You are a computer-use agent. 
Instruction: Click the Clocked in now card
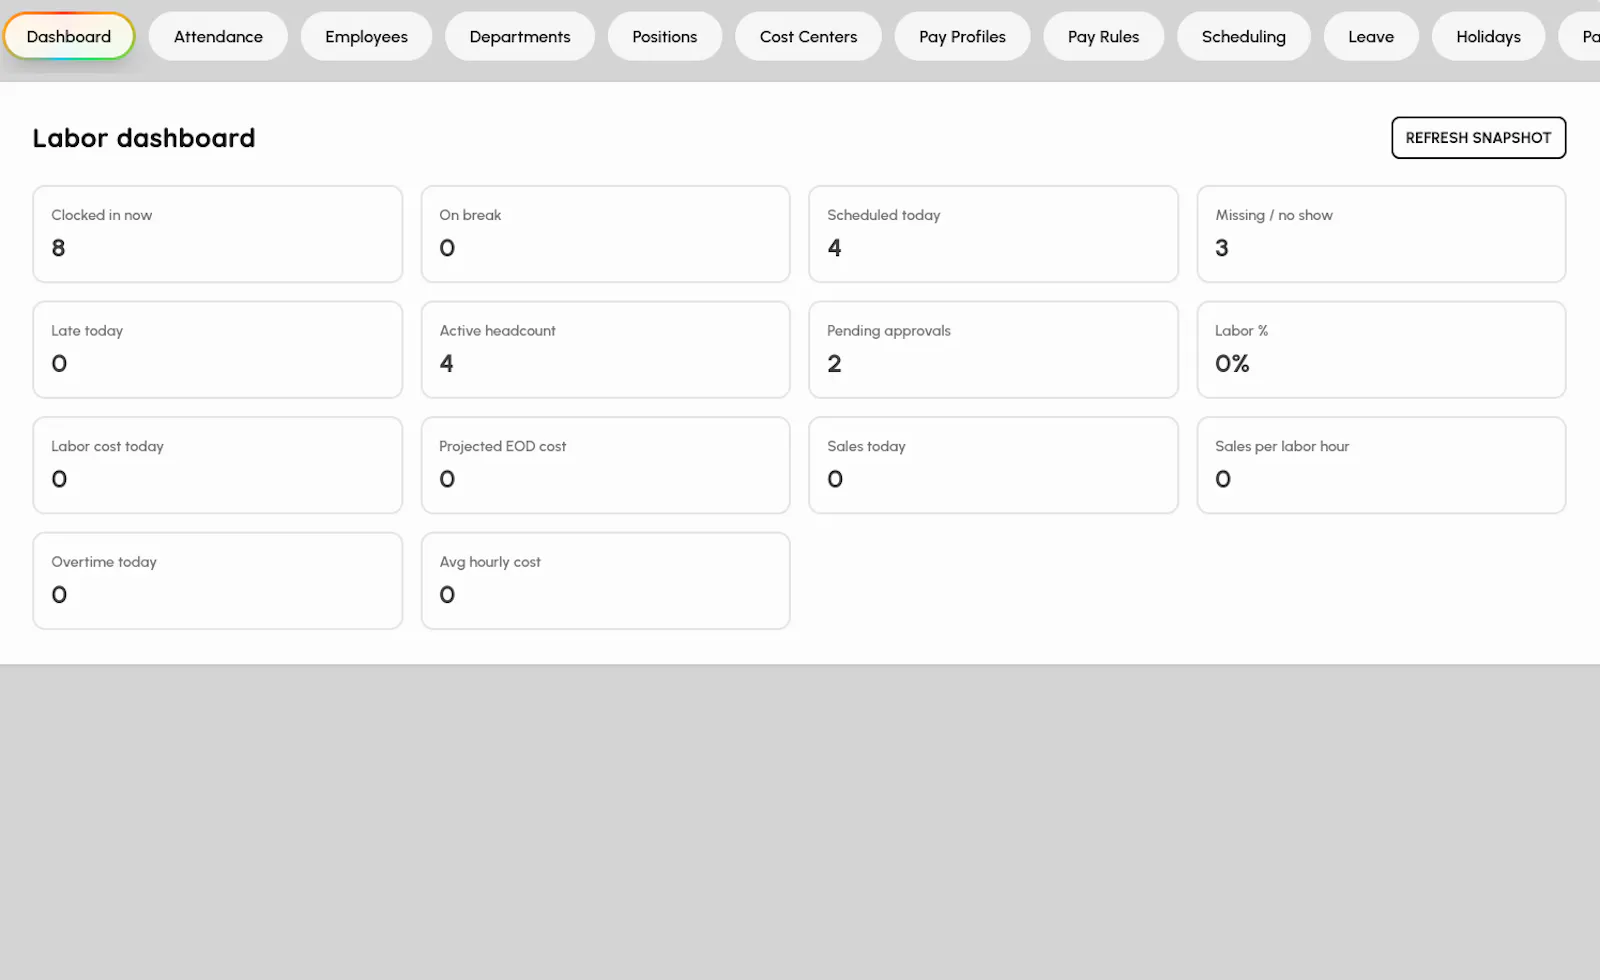pyautogui.click(x=218, y=234)
